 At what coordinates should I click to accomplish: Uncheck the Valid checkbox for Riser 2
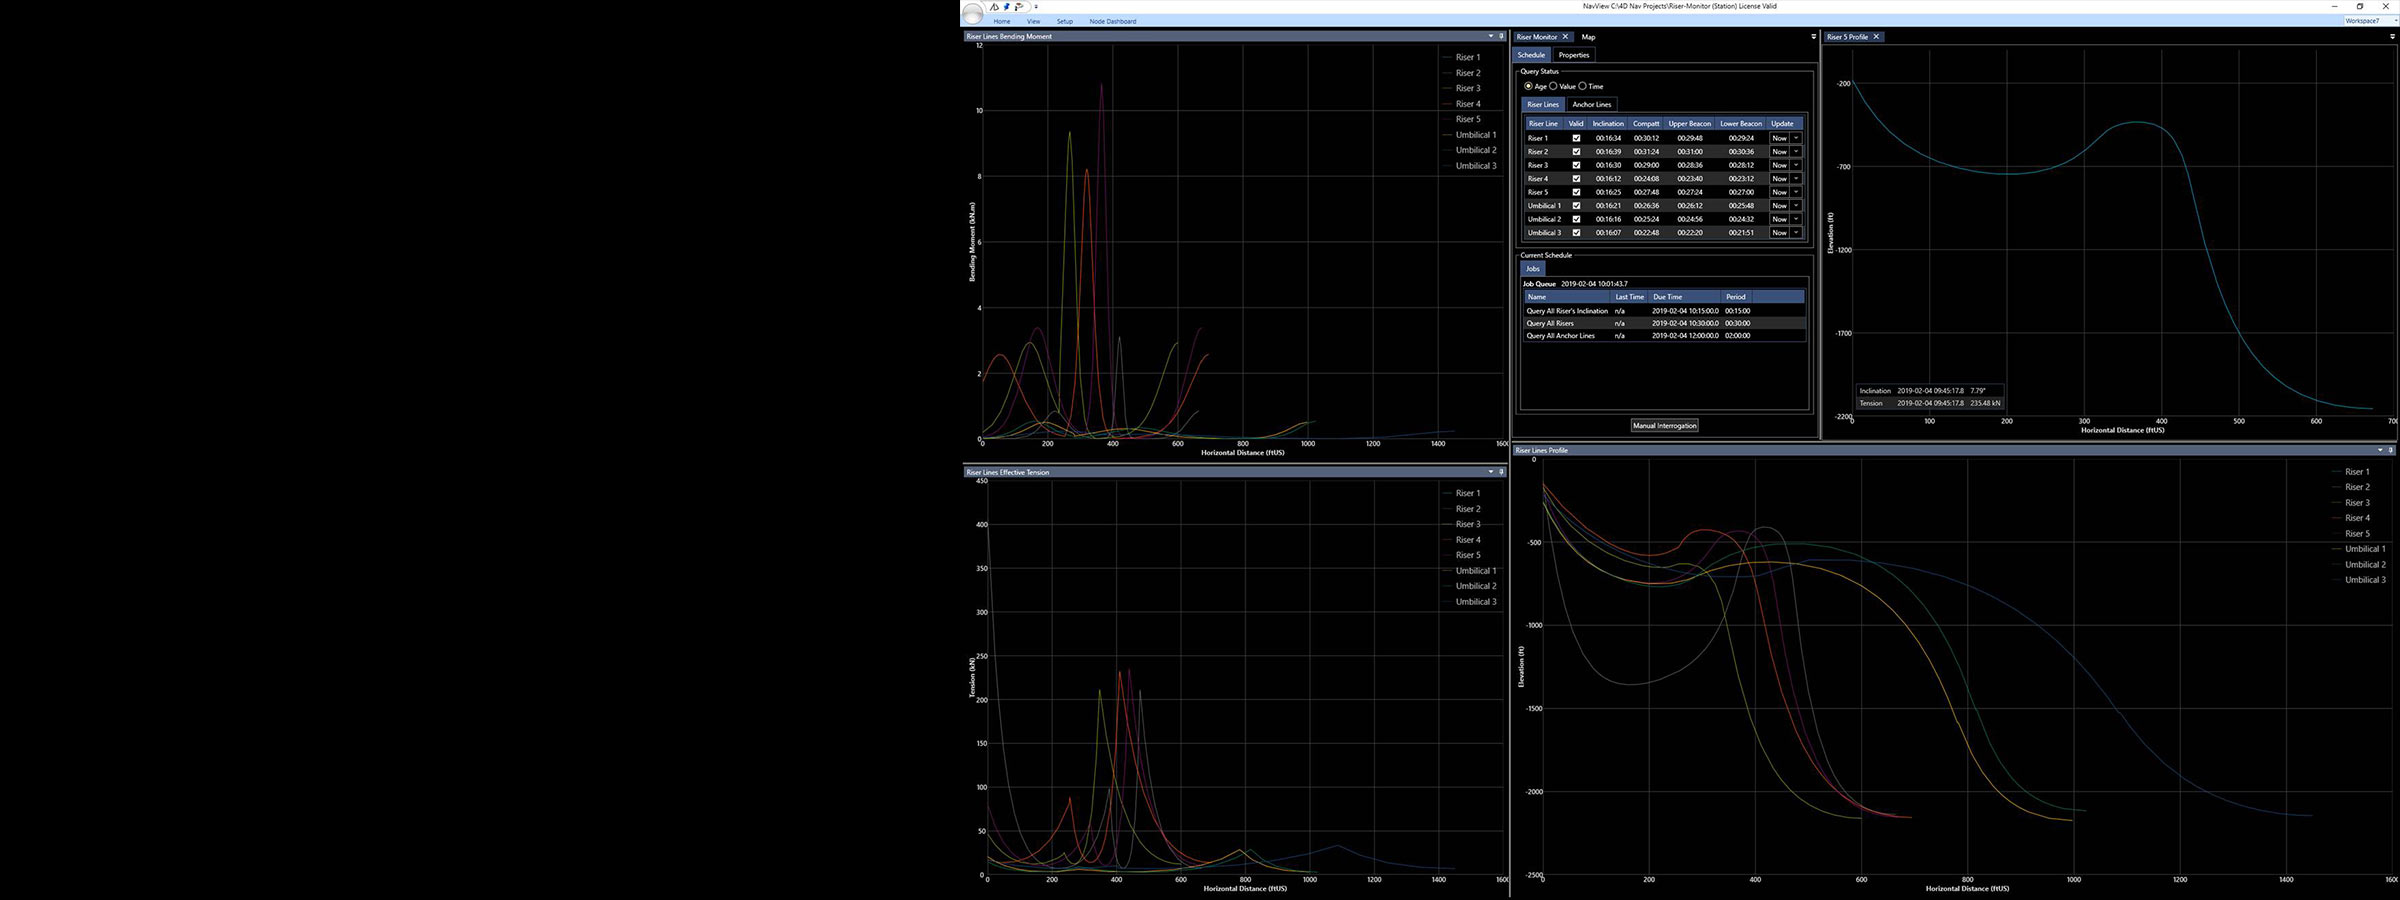(x=1576, y=152)
